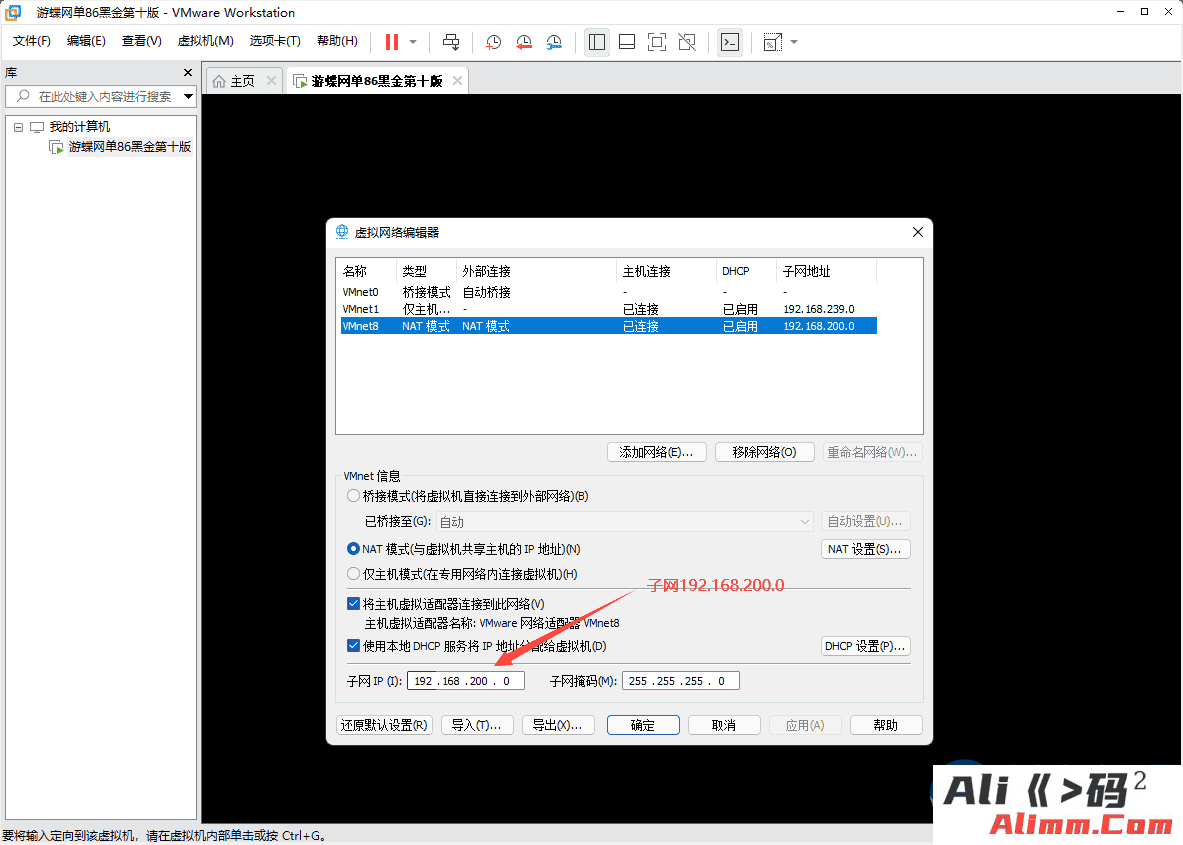Open the Snapshot Manager icon
Image resolution: width=1183 pixels, height=845 pixels.
tap(554, 42)
